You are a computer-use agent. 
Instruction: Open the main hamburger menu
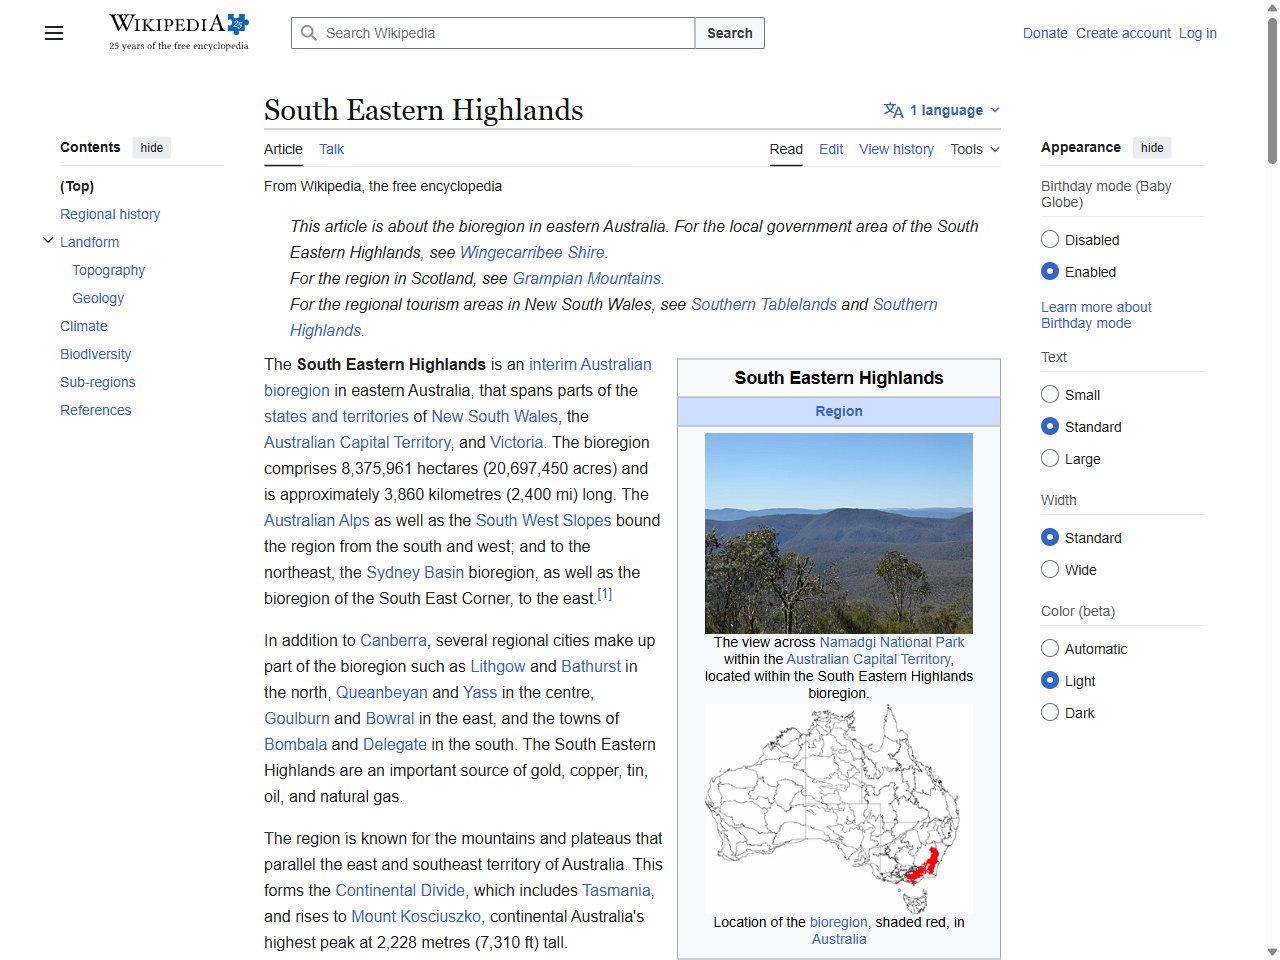click(53, 33)
